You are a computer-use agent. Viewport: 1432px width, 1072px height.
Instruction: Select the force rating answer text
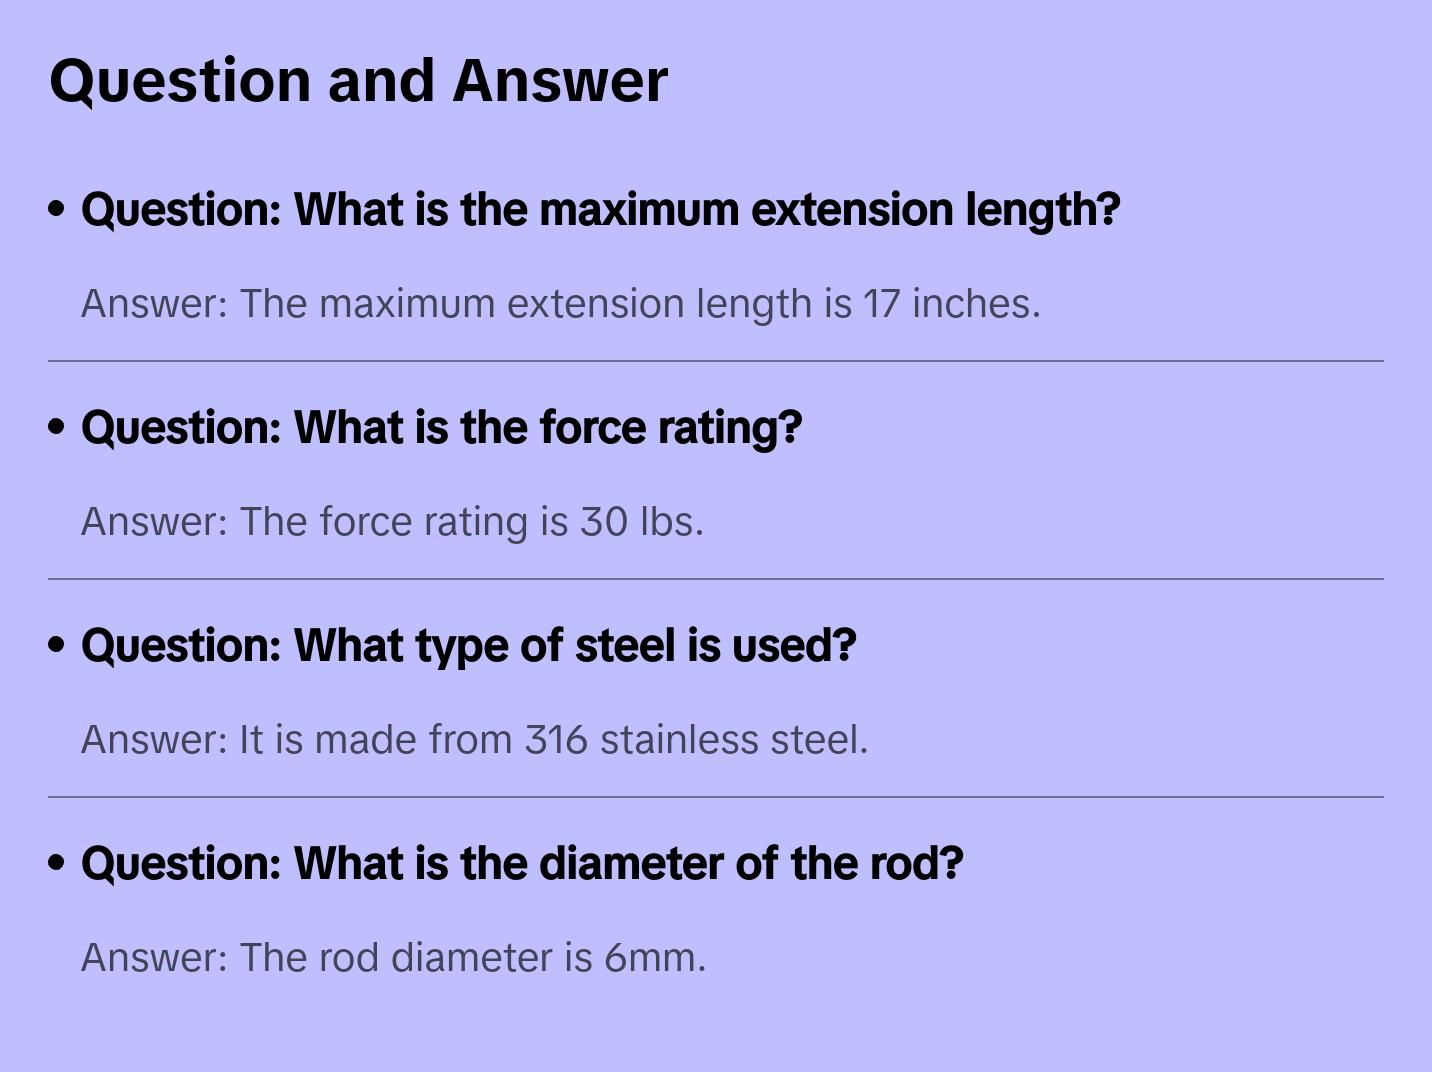pos(392,522)
